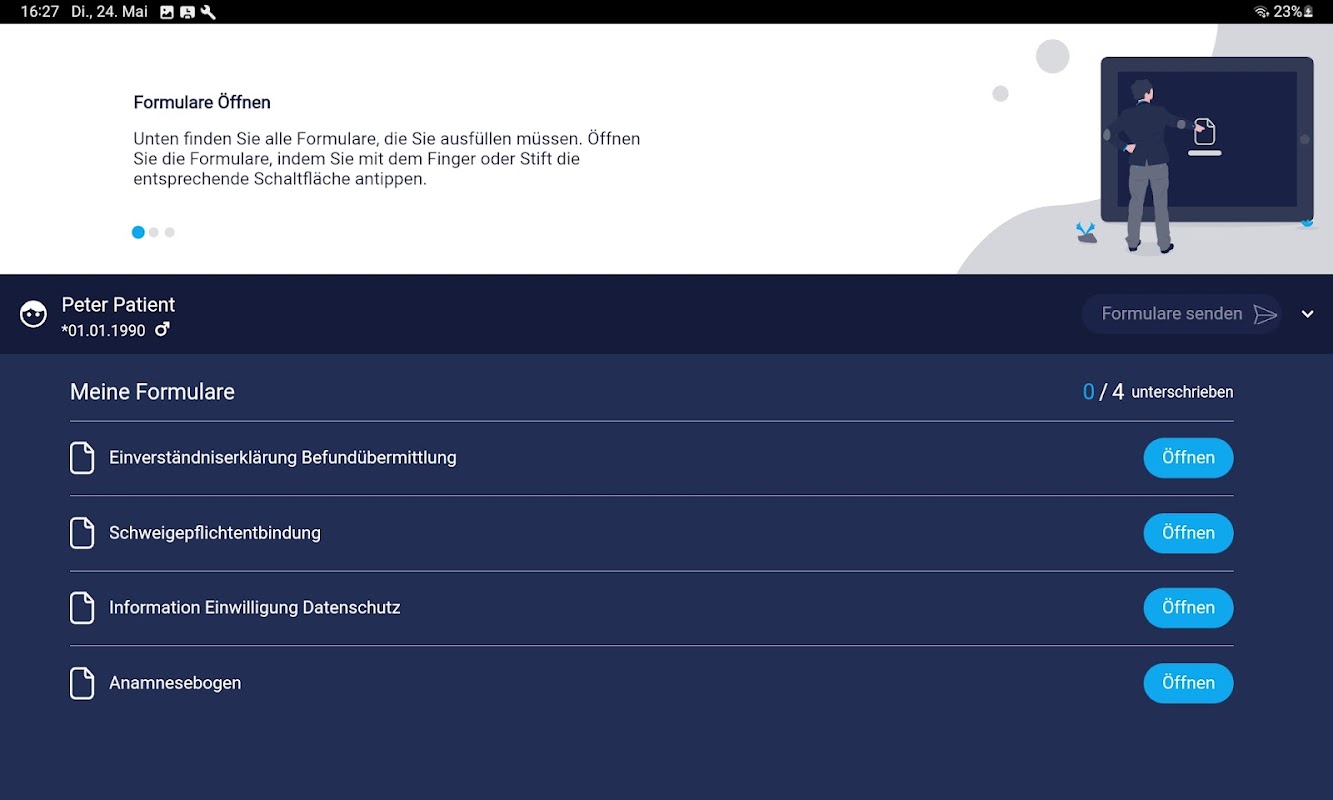Click document icon beside Schweigepflichtentbindung

(82, 533)
